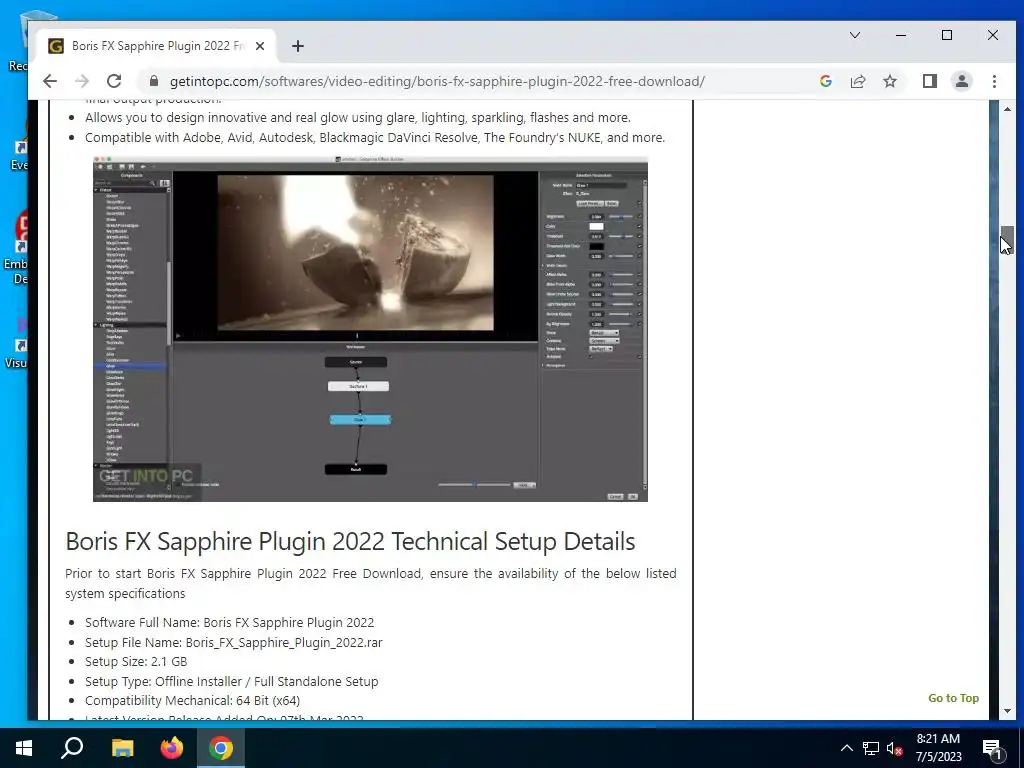Click 'Allows you to design innovative' bullet

click(357, 118)
